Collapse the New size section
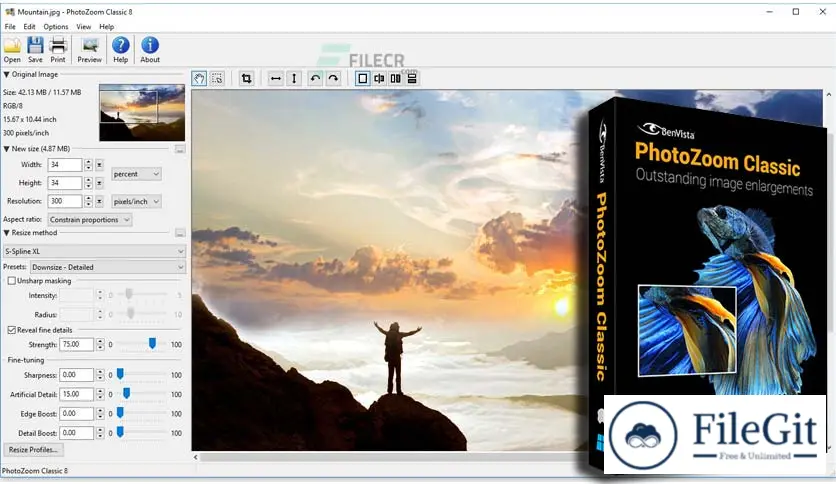This screenshot has height=484, width=836. coord(6,149)
